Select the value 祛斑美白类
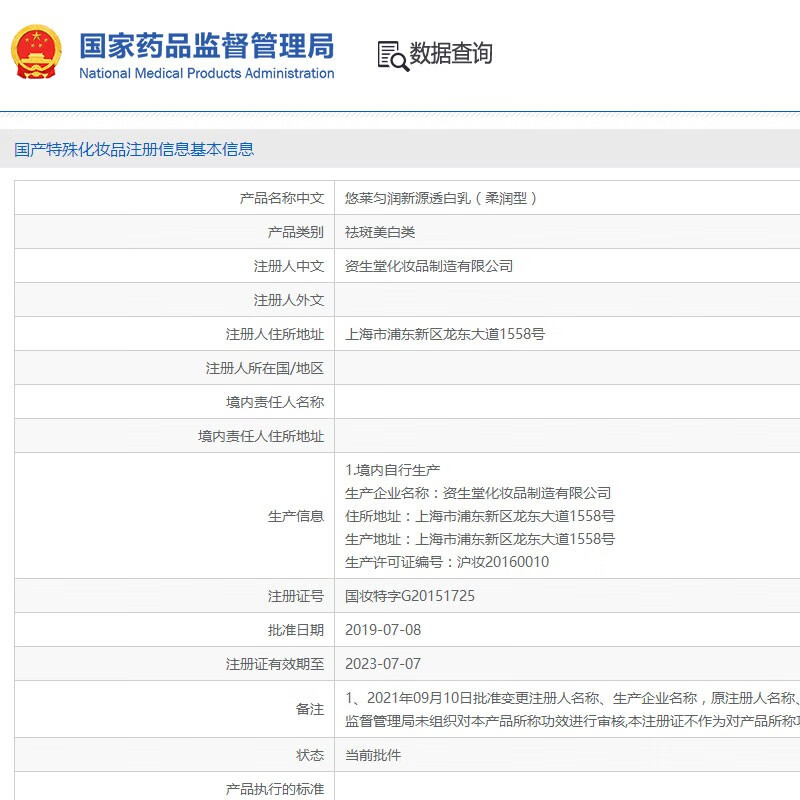 pos(380,232)
